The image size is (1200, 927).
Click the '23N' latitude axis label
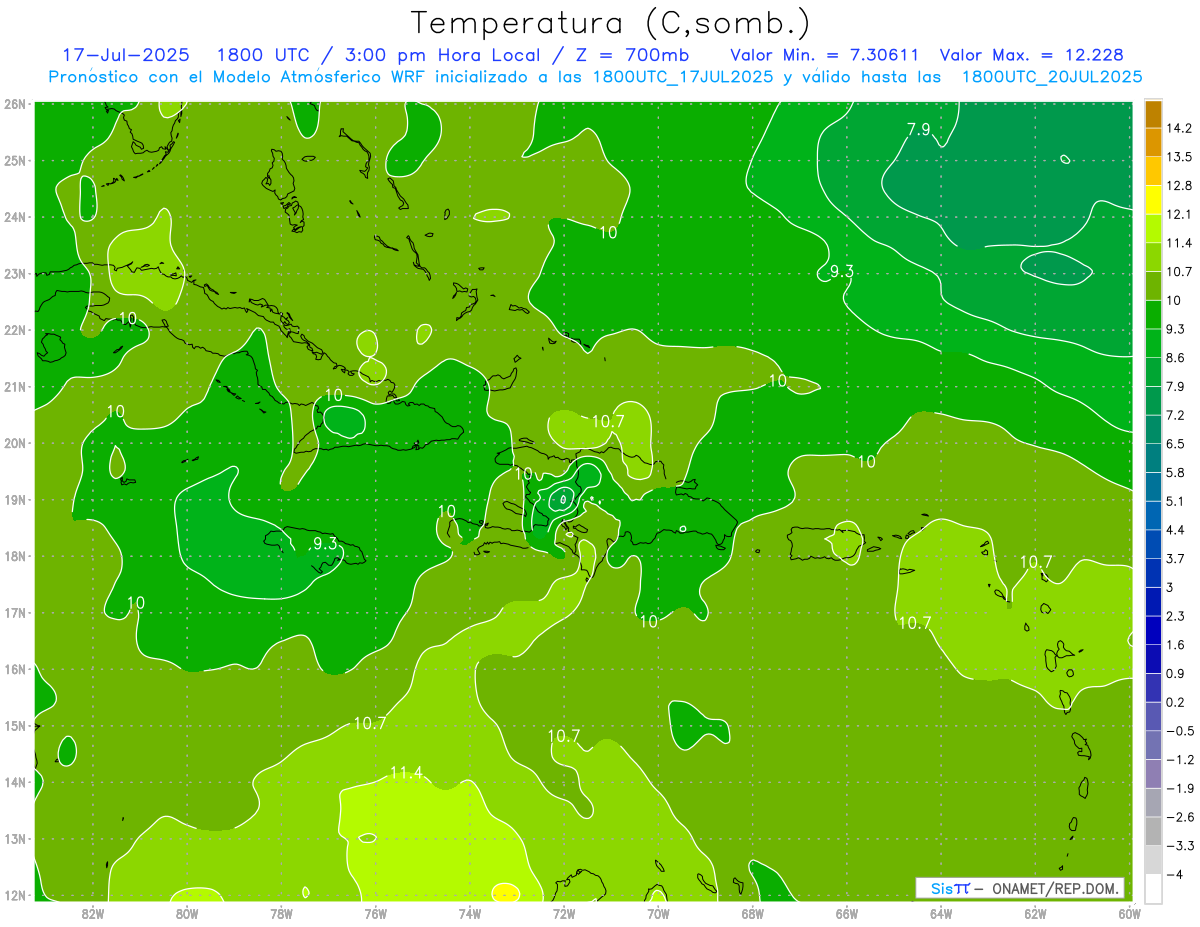click(14, 274)
